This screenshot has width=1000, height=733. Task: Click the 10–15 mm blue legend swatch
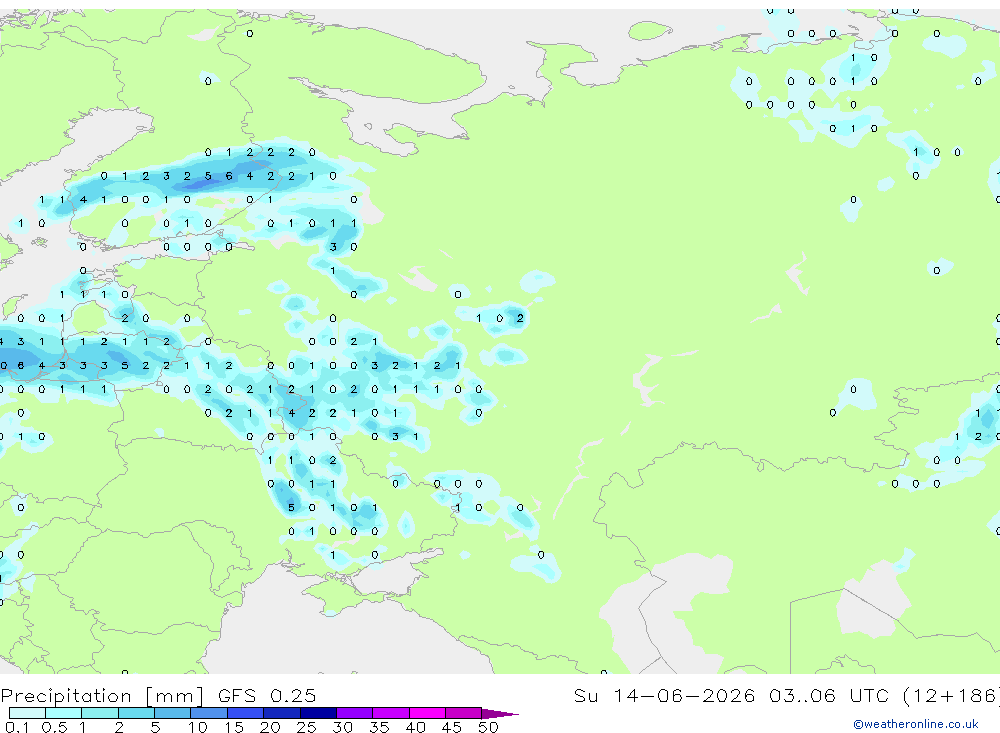(209, 713)
